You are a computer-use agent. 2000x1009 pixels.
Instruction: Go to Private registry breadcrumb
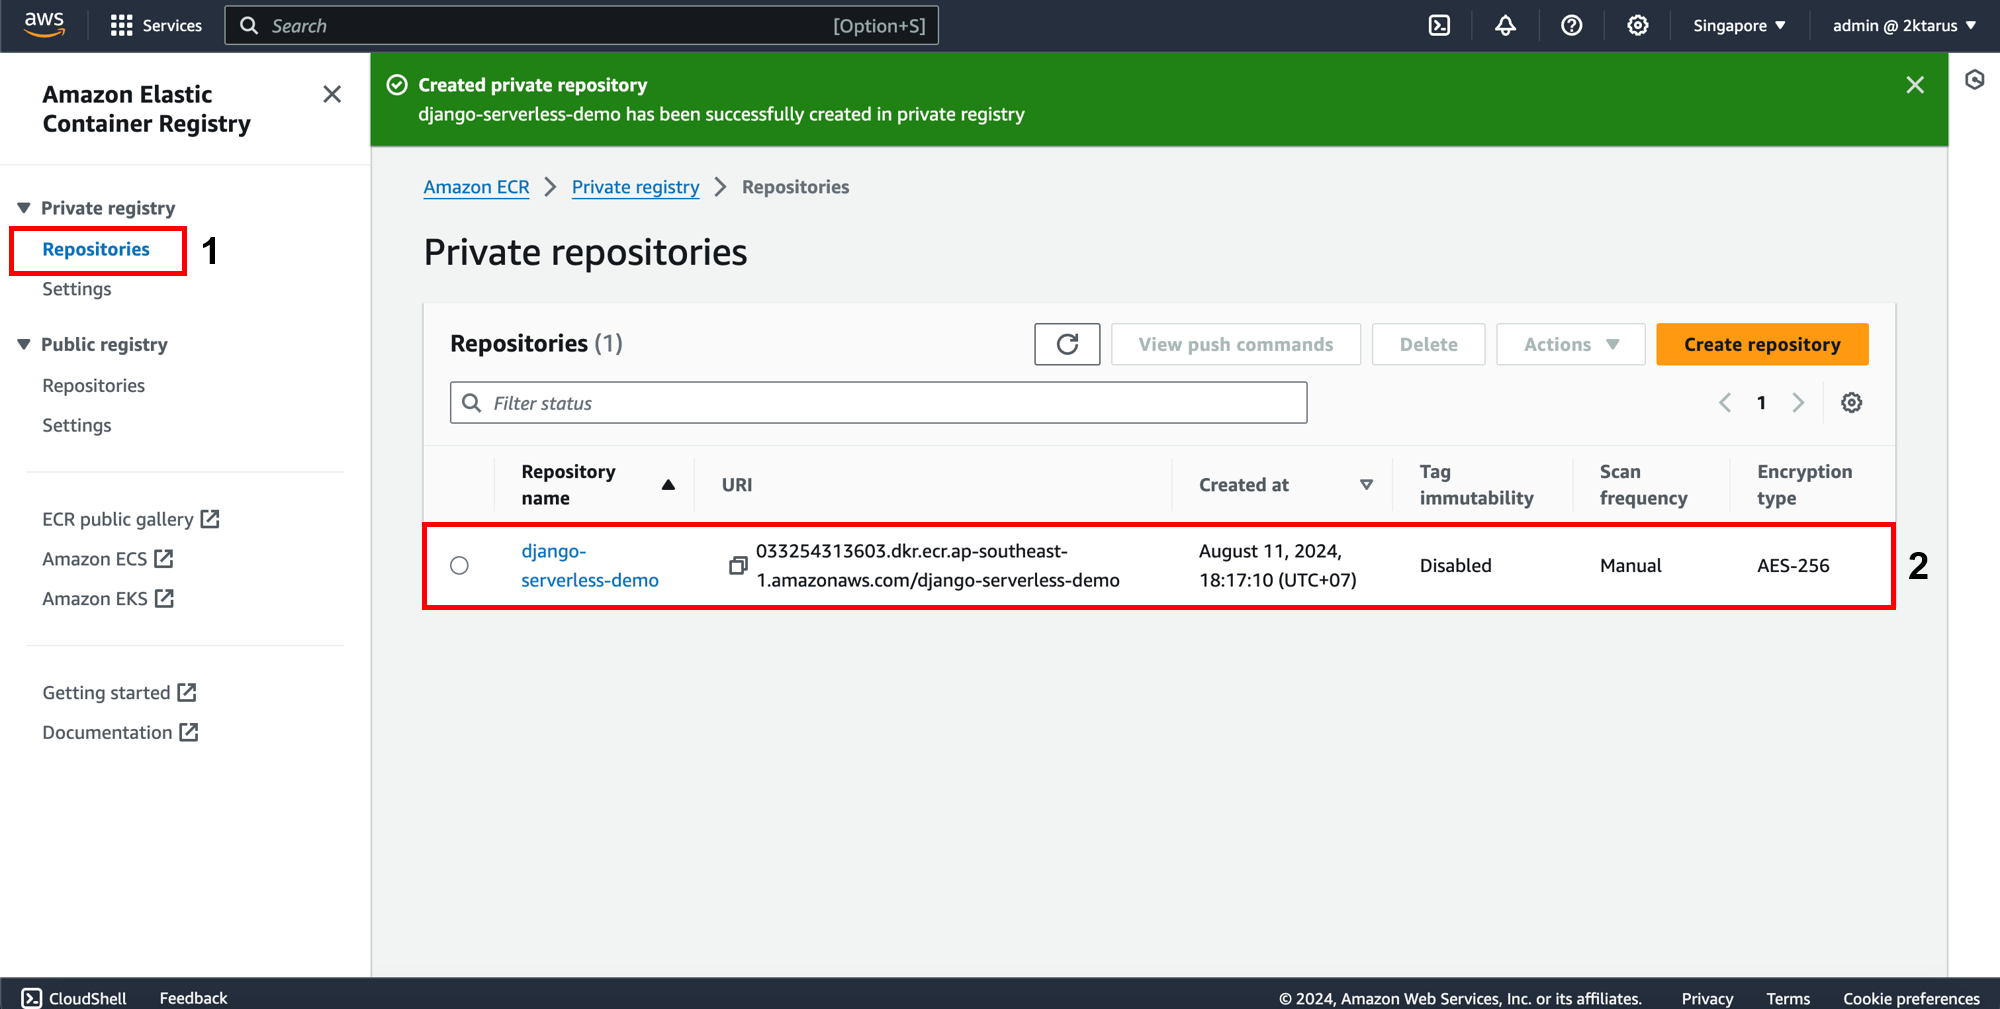(635, 187)
